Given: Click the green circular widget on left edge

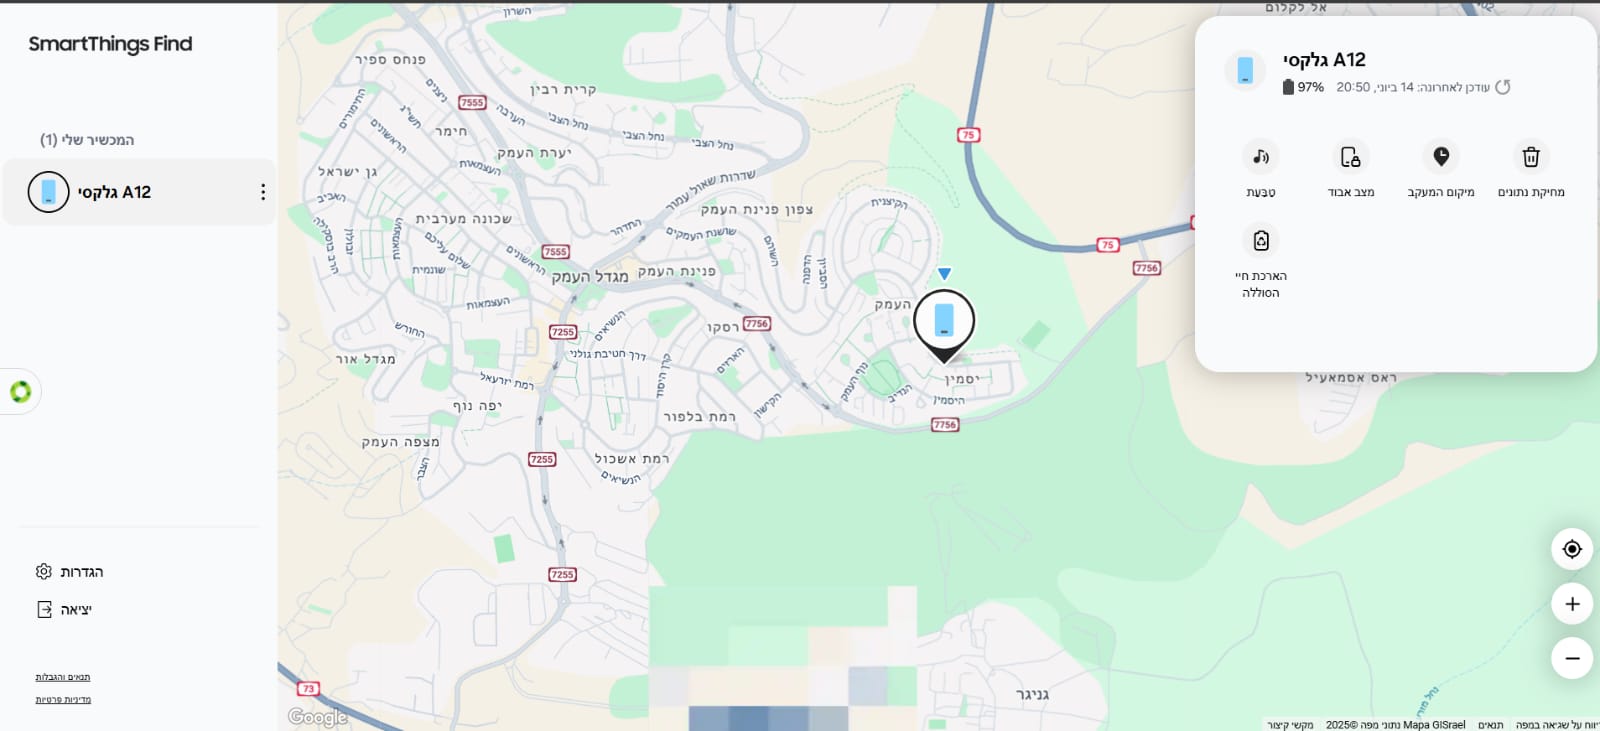Looking at the screenshot, I should click(x=20, y=391).
